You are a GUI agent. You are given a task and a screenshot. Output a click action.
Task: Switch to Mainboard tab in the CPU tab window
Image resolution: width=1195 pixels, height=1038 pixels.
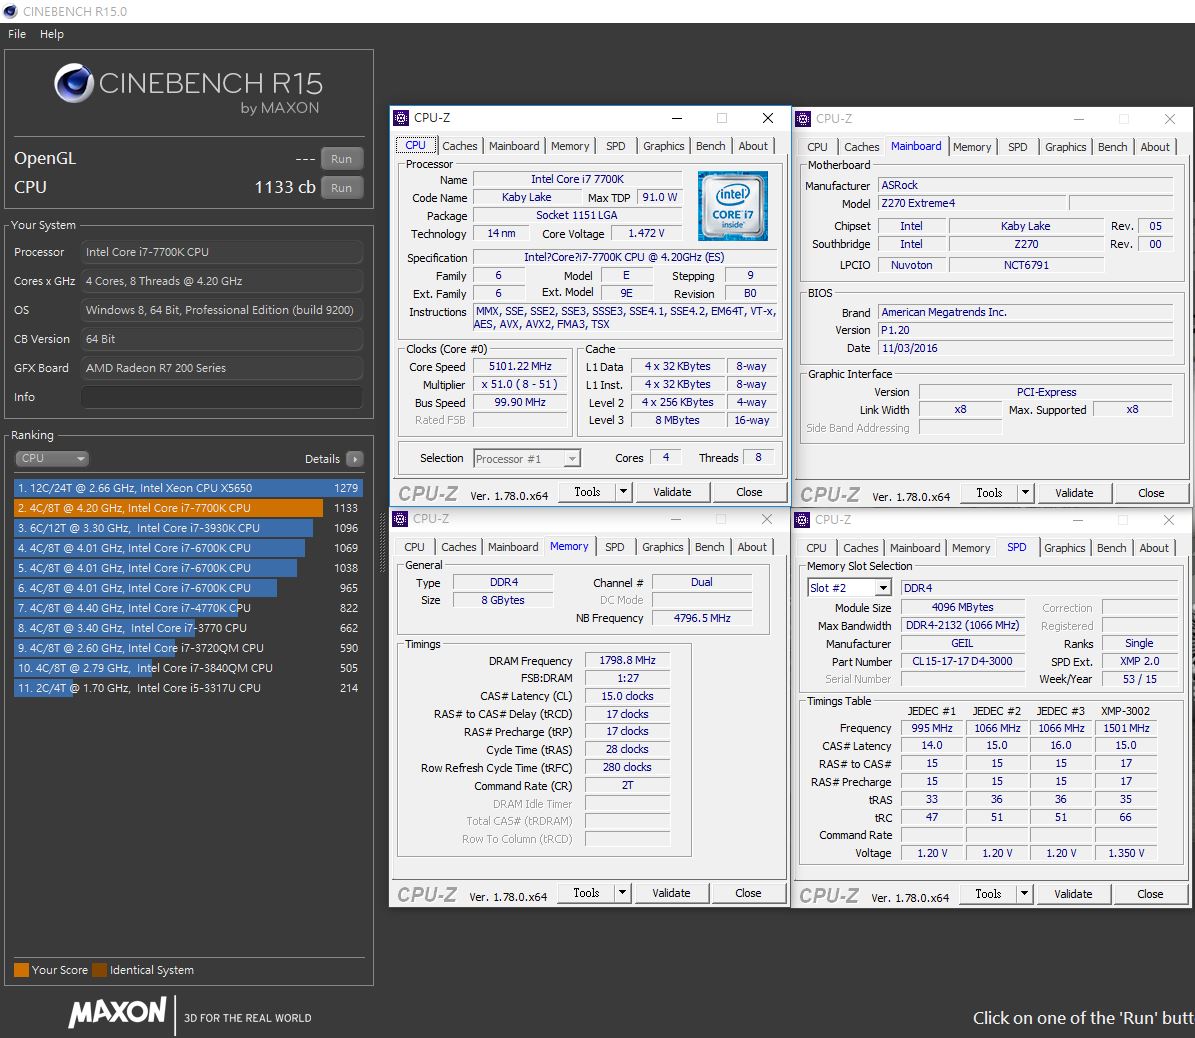click(514, 146)
